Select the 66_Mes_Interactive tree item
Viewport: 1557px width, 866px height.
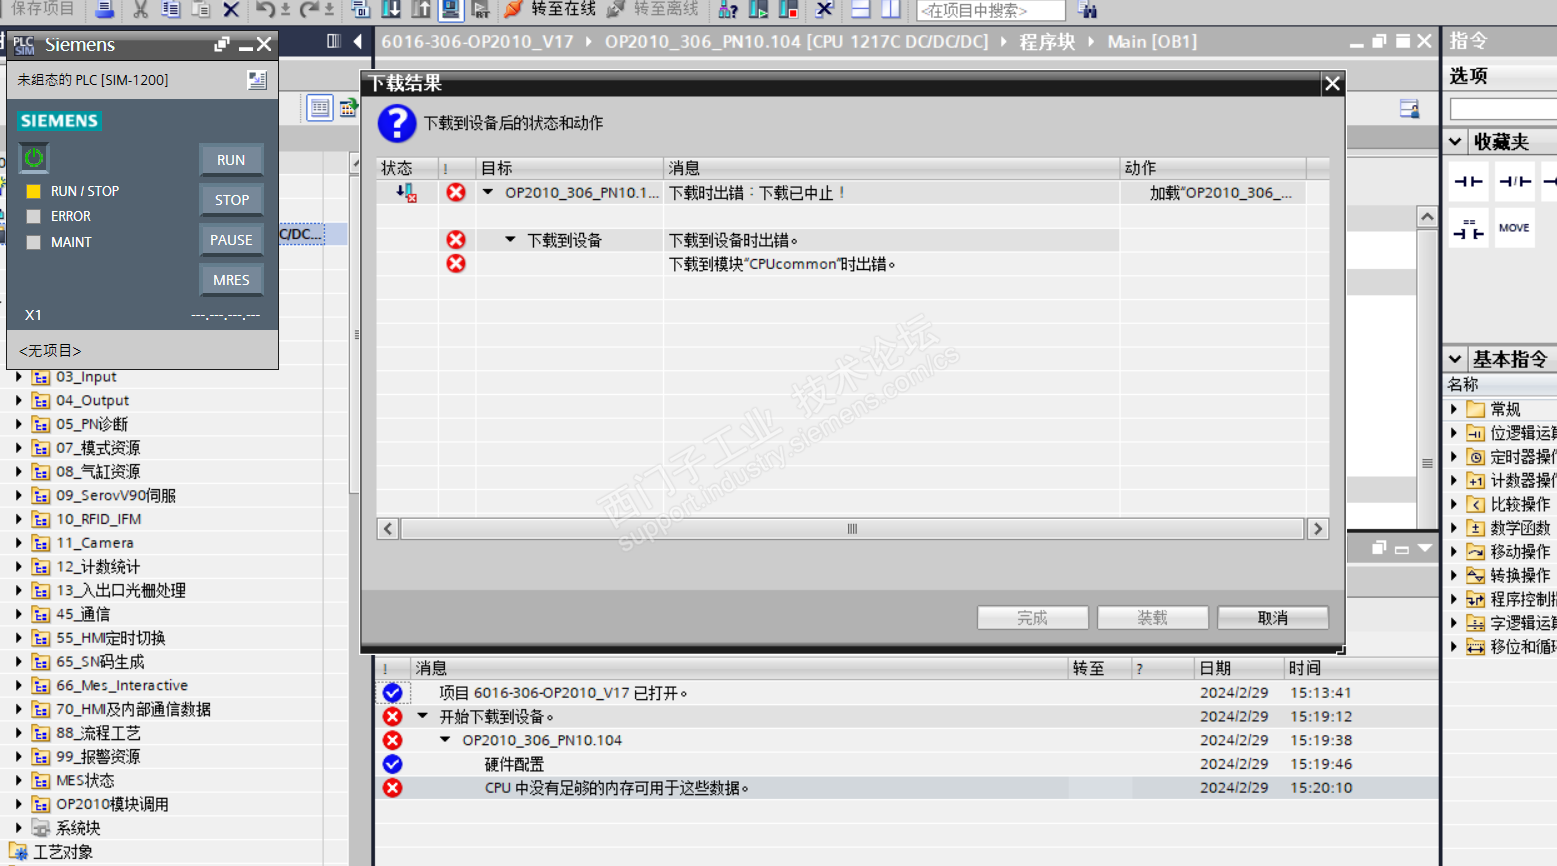pyautogui.click(x=122, y=686)
